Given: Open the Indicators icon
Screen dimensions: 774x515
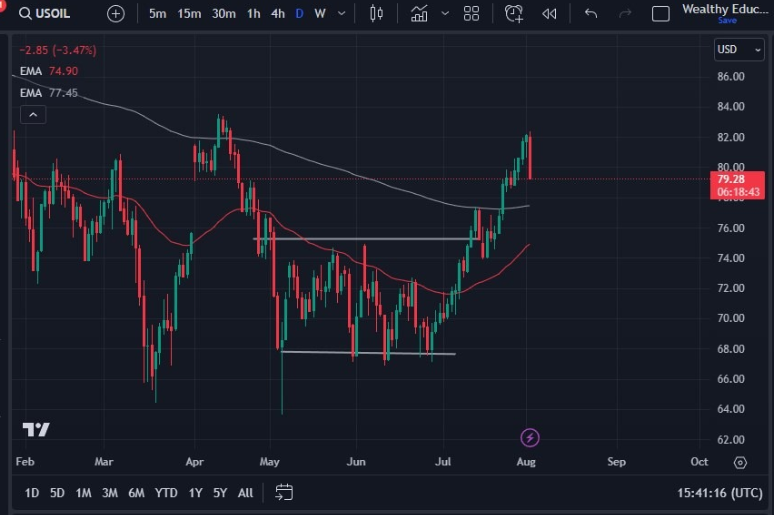Looking at the screenshot, I should click(420, 14).
